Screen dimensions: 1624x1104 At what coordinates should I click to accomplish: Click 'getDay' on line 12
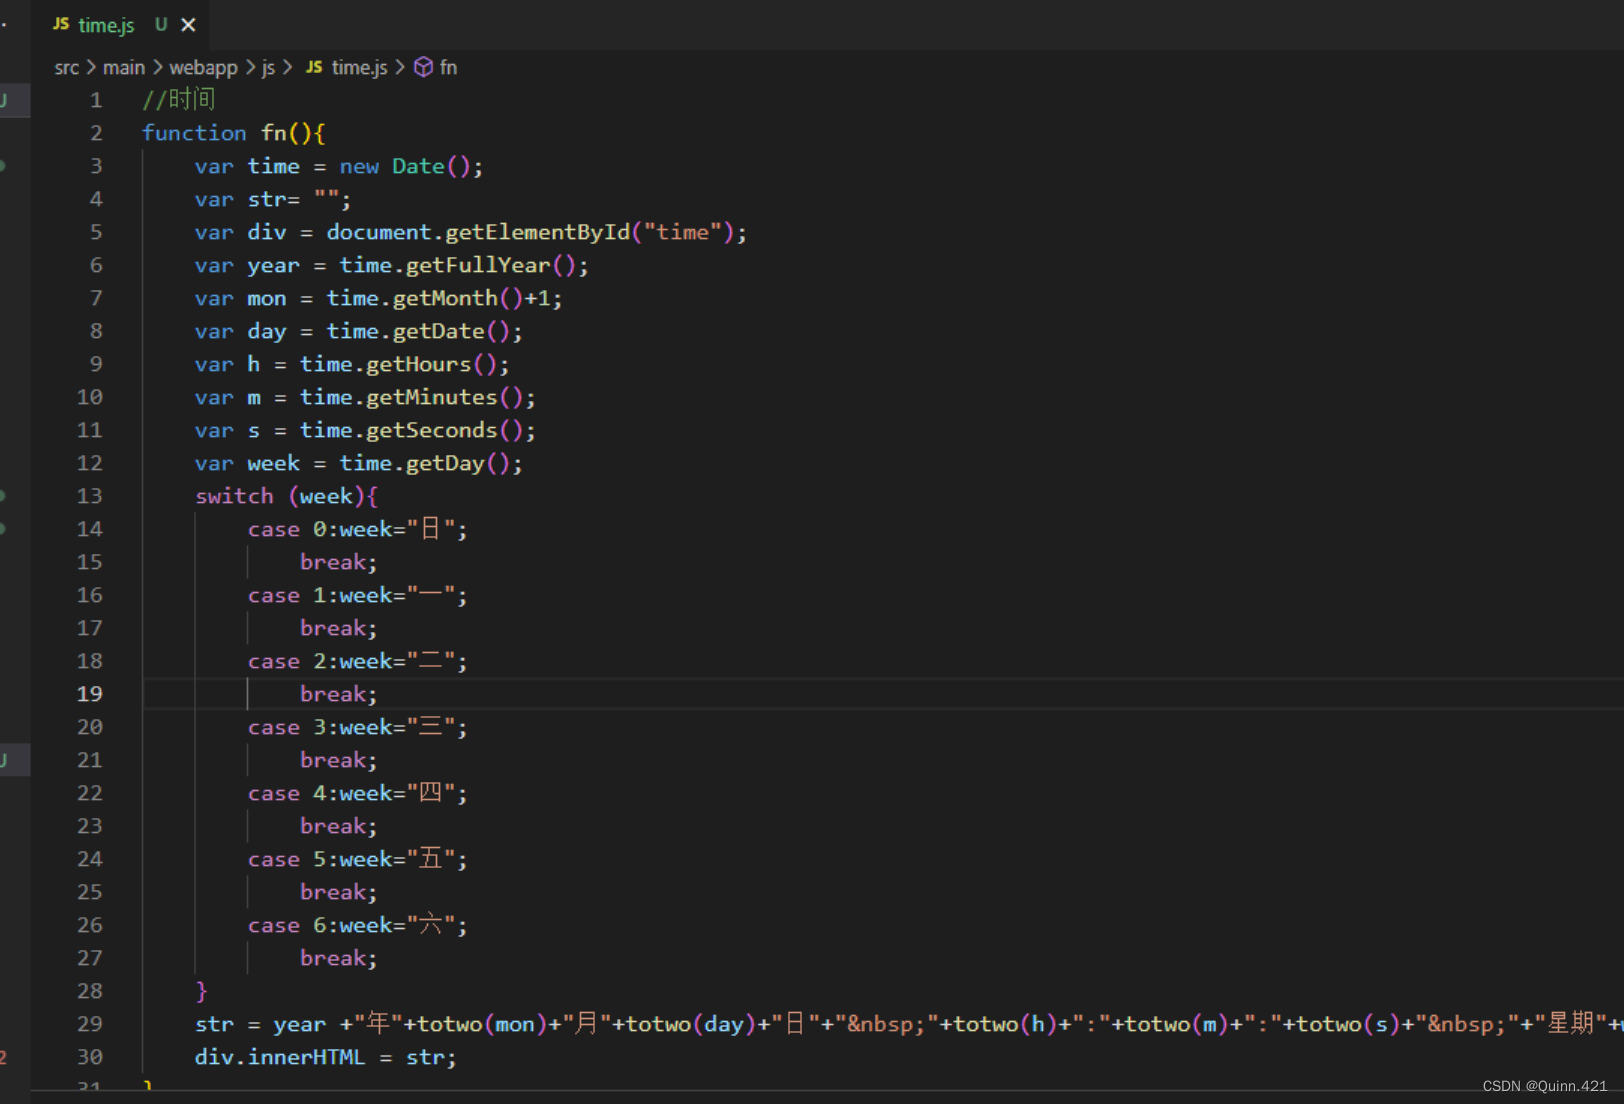point(445,463)
